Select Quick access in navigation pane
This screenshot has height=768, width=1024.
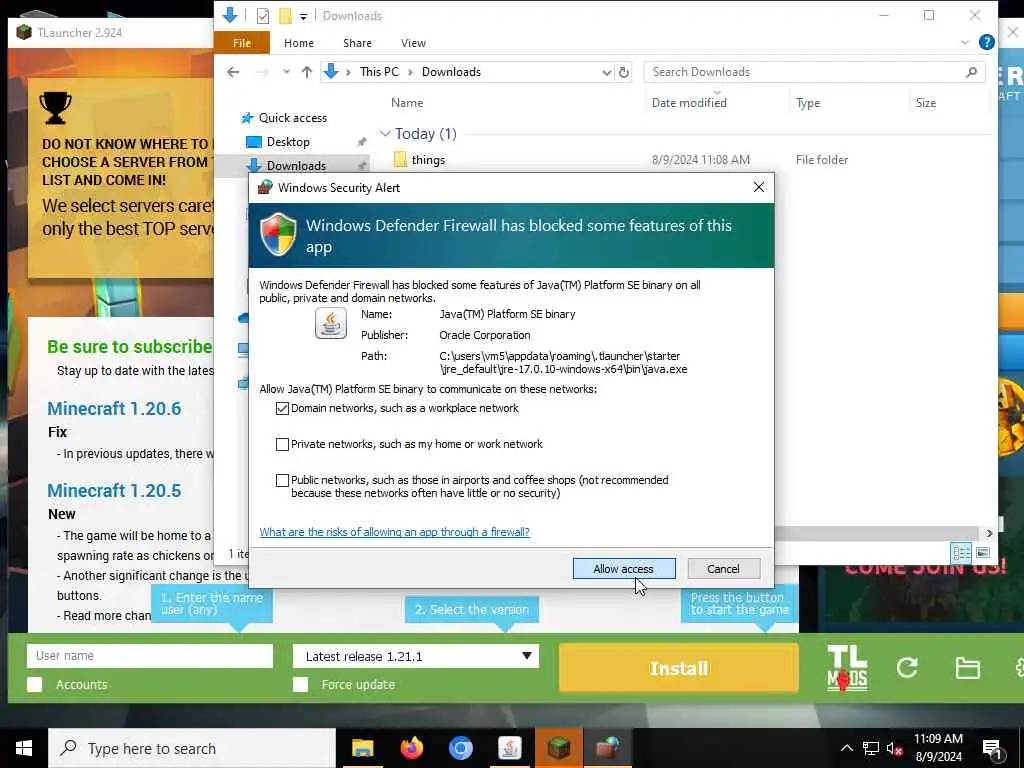point(293,118)
